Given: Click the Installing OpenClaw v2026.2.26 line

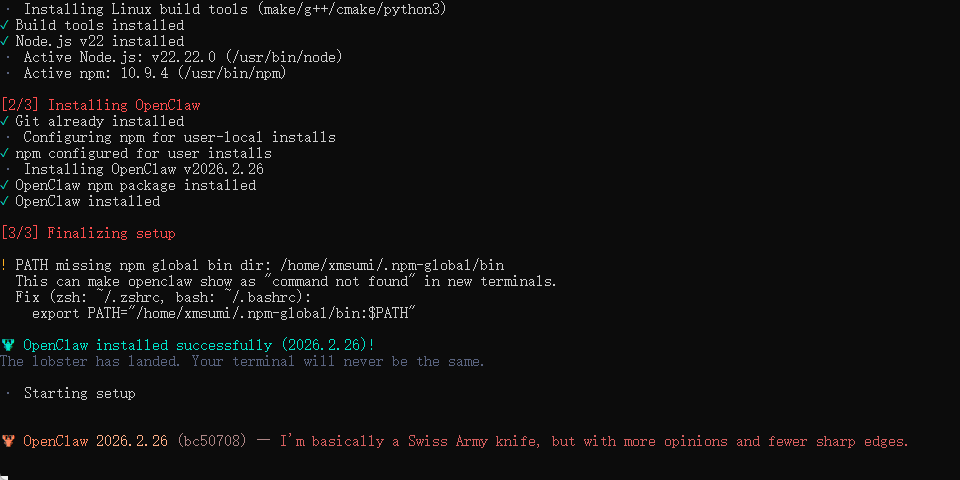Looking at the screenshot, I should tap(143, 169).
